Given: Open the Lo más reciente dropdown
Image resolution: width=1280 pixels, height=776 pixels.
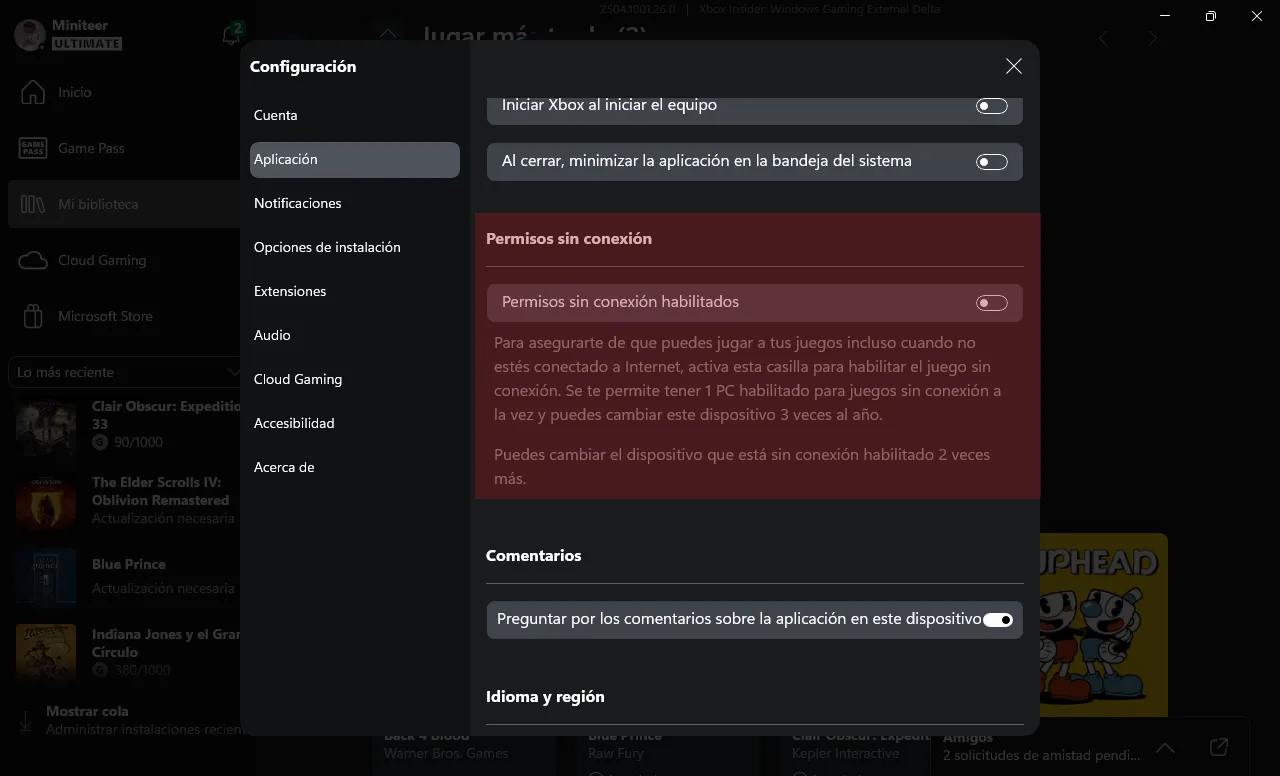Looking at the screenshot, I should click(126, 372).
